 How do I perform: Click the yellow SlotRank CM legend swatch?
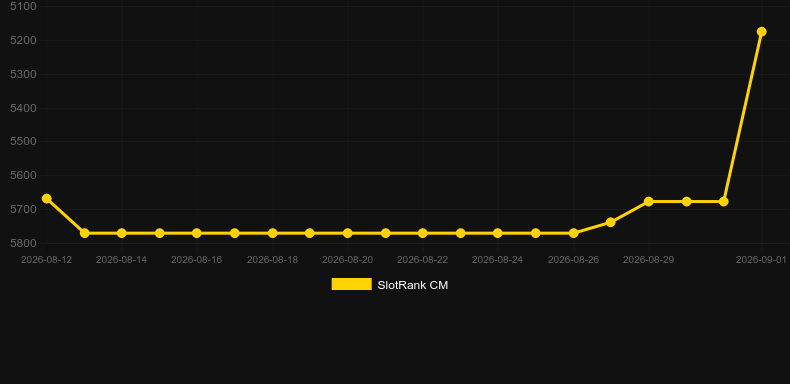tap(351, 284)
